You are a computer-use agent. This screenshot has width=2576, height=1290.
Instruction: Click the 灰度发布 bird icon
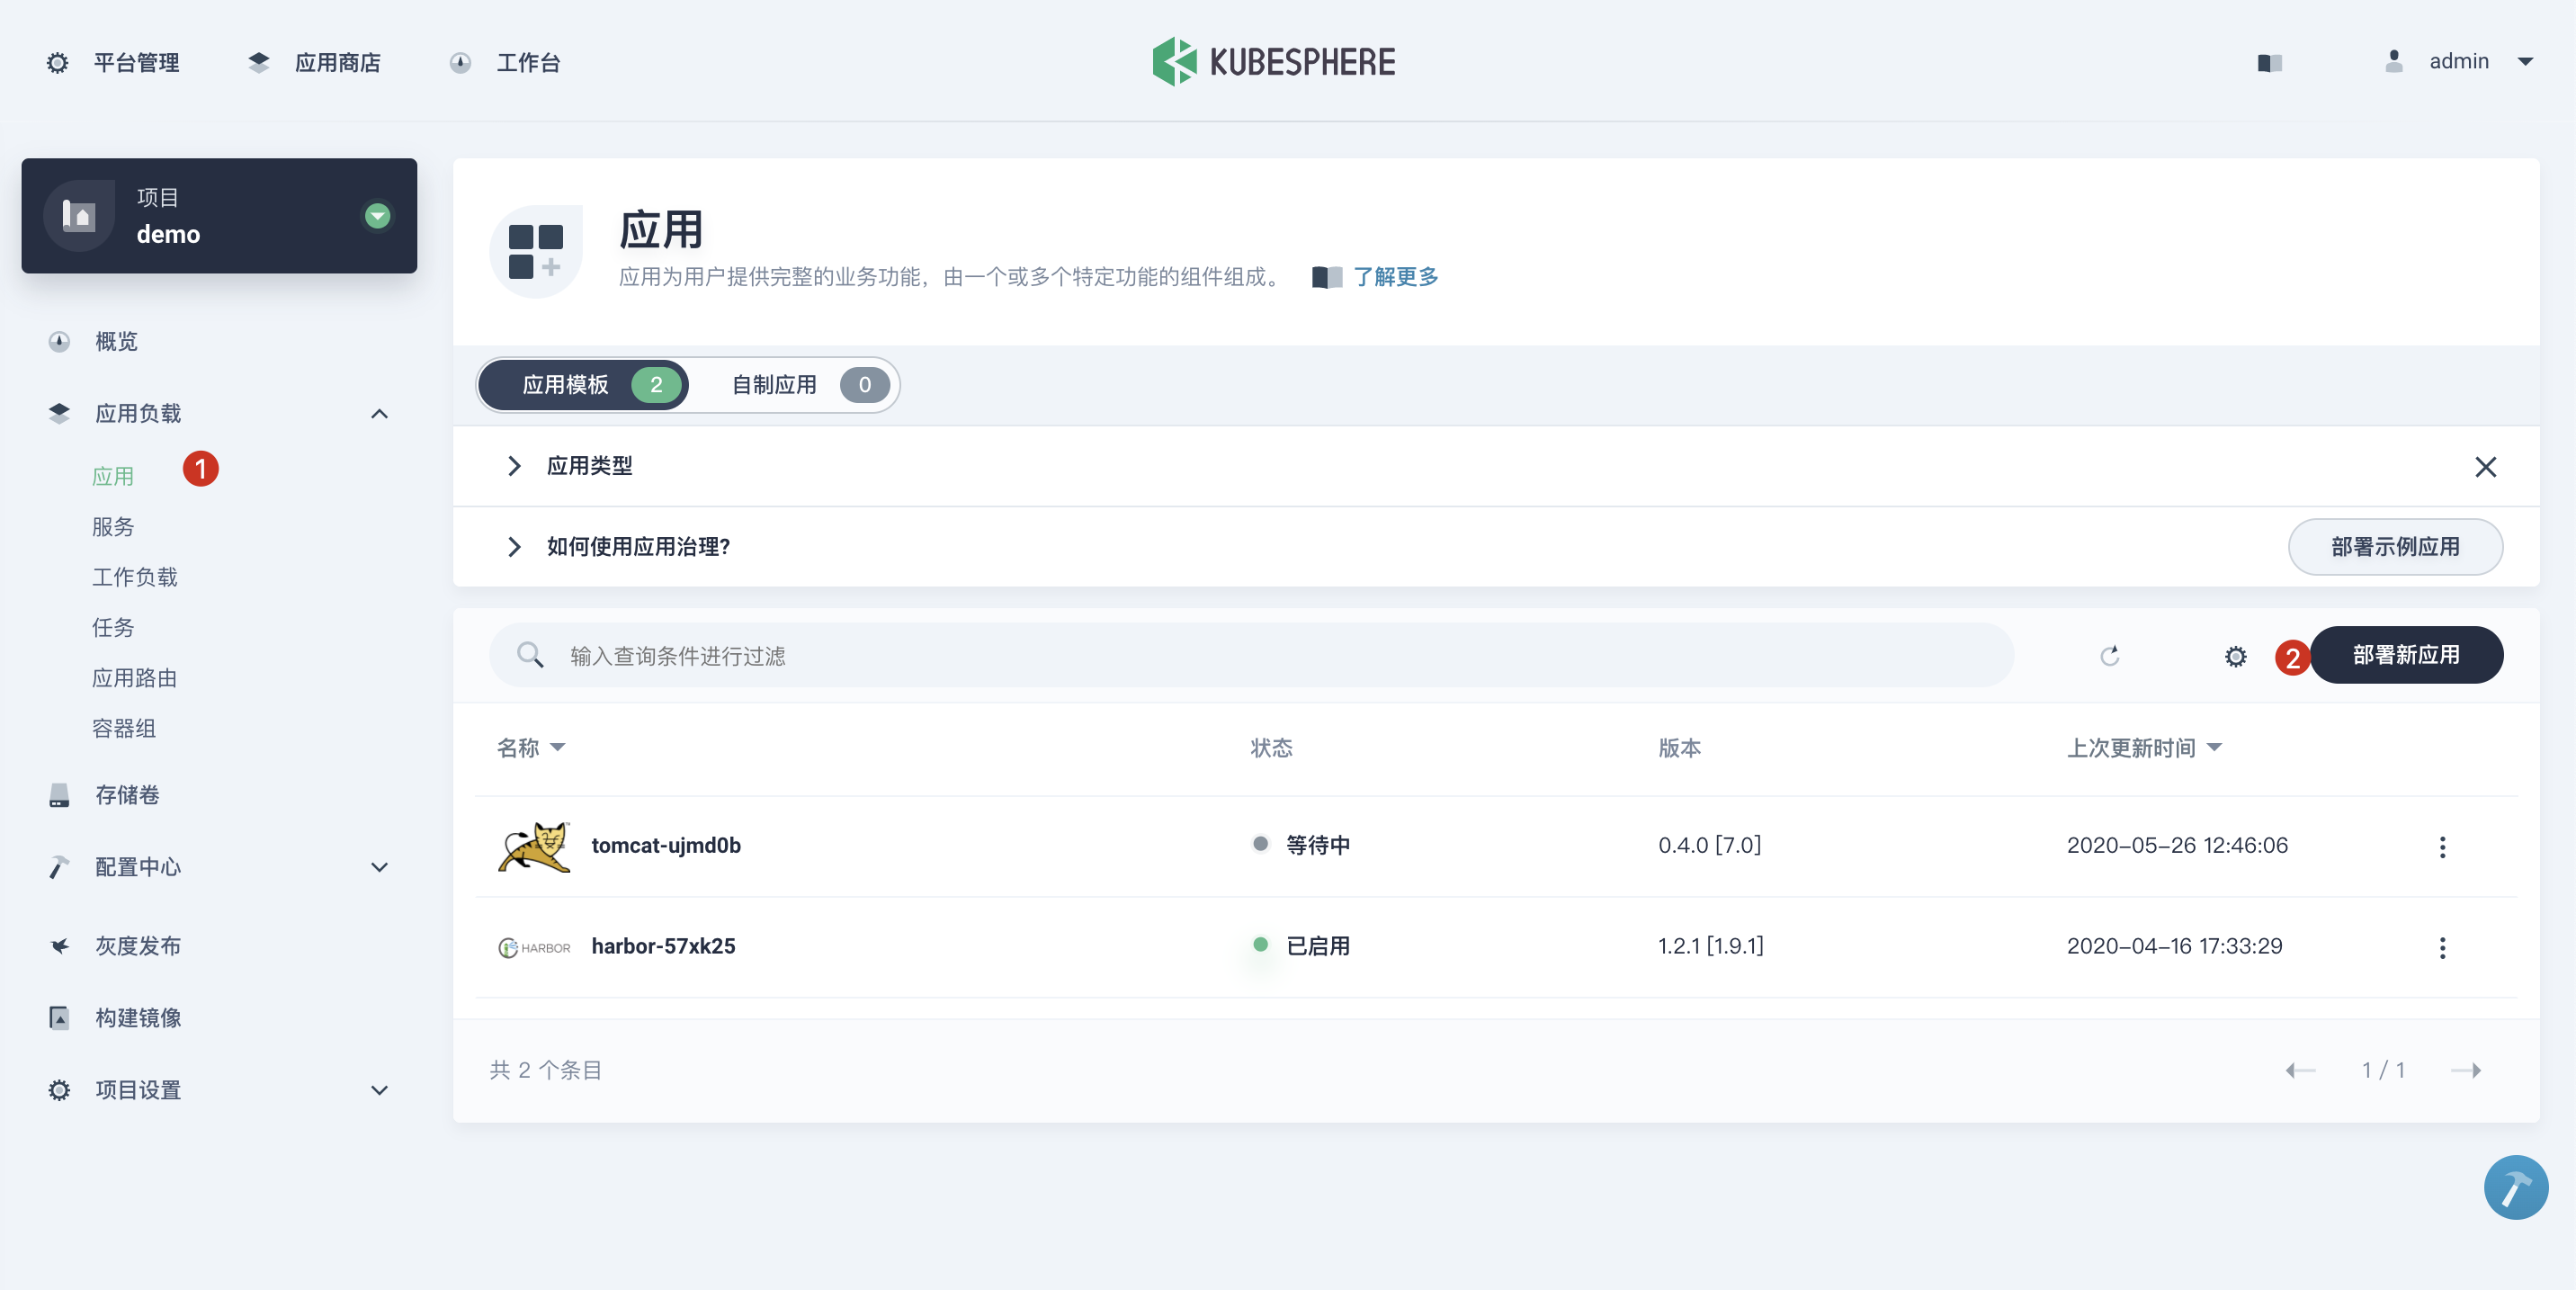coord(59,946)
